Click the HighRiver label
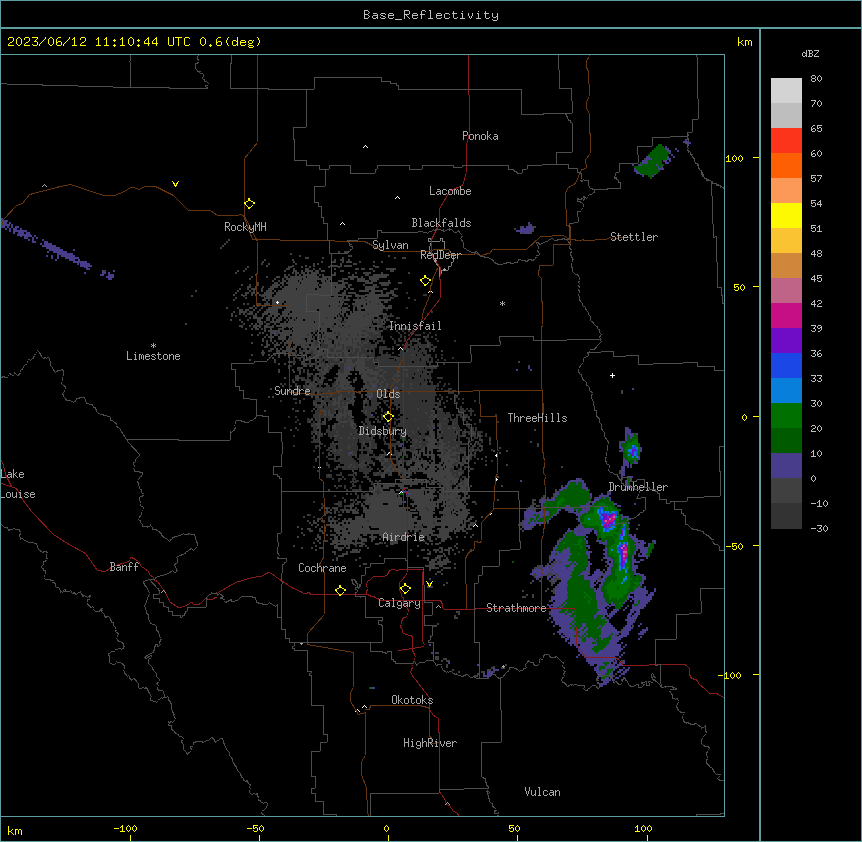 pyautogui.click(x=430, y=743)
